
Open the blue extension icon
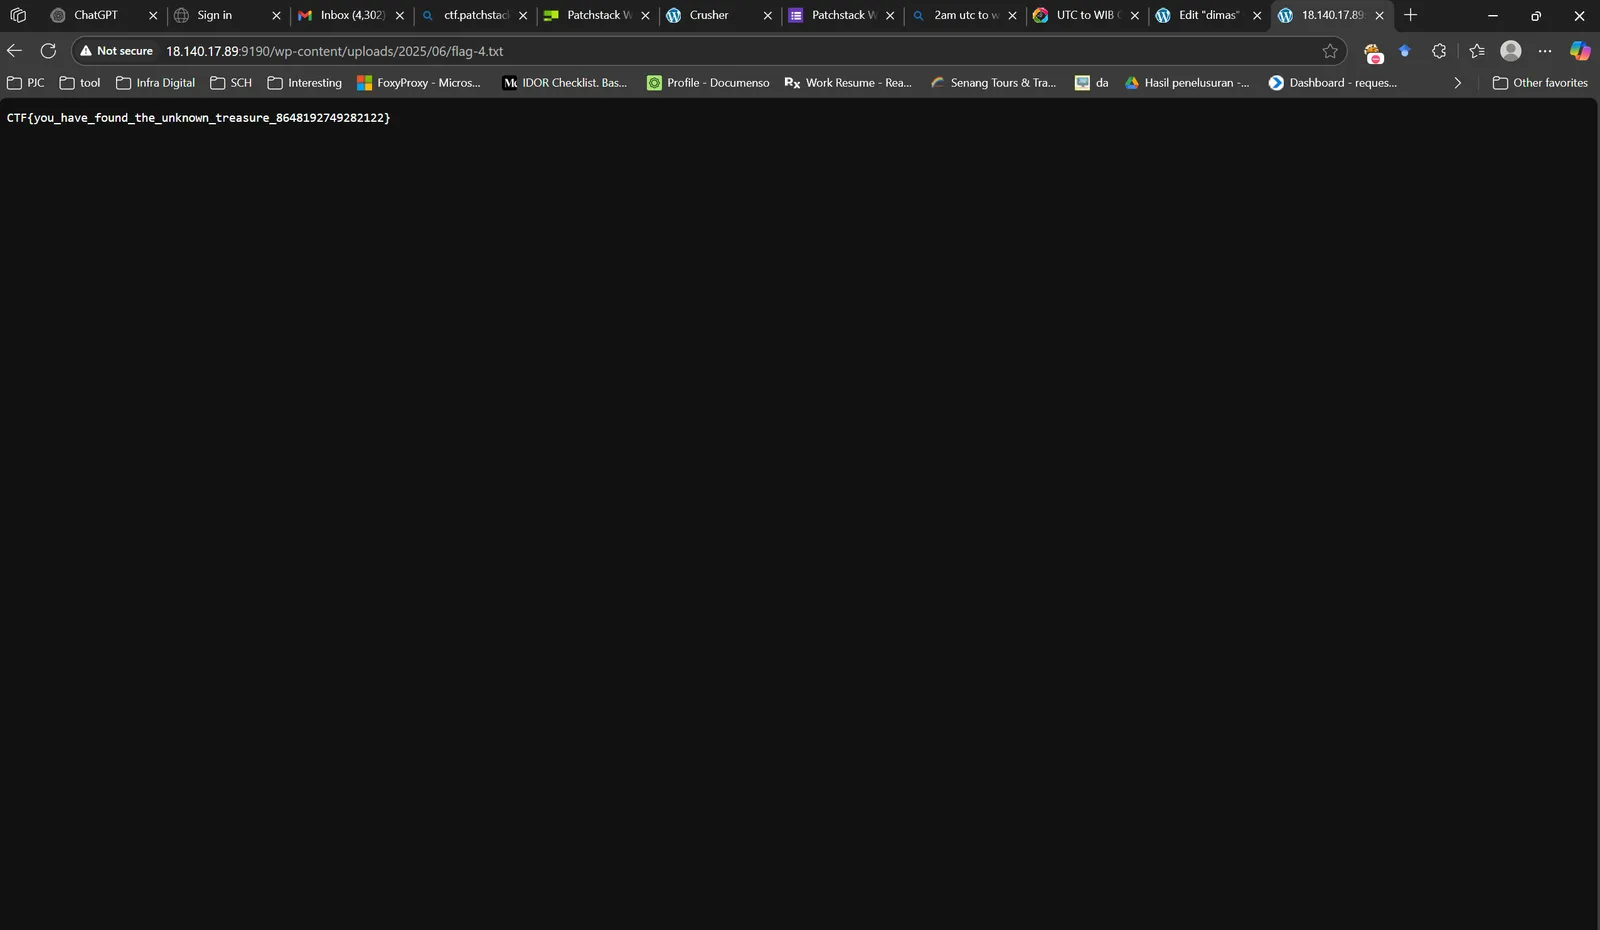(x=1405, y=51)
